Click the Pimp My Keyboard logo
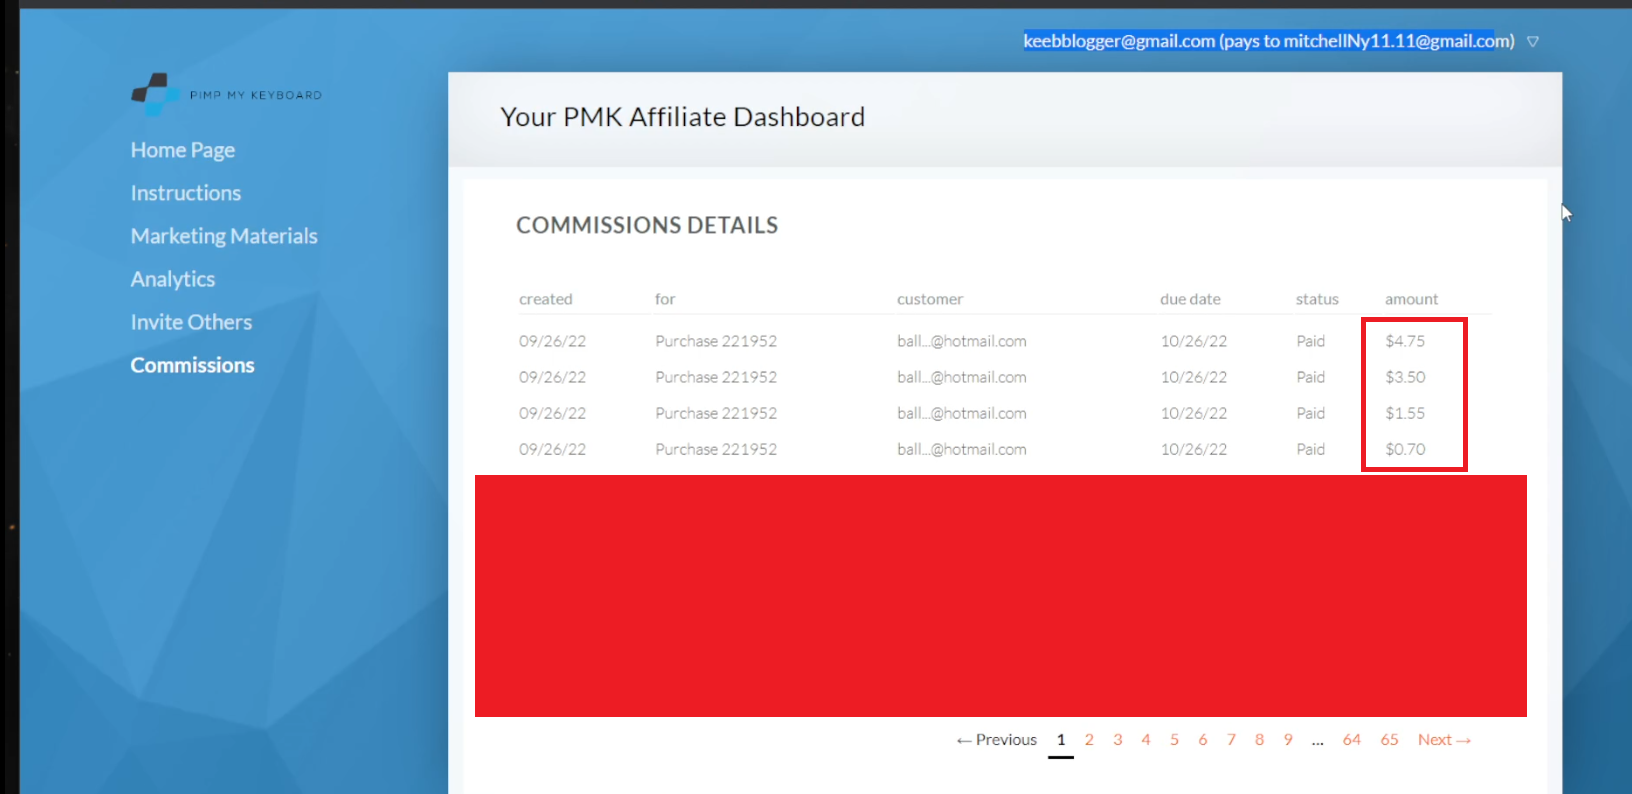The width and height of the screenshot is (1632, 794). (x=226, y=94)
